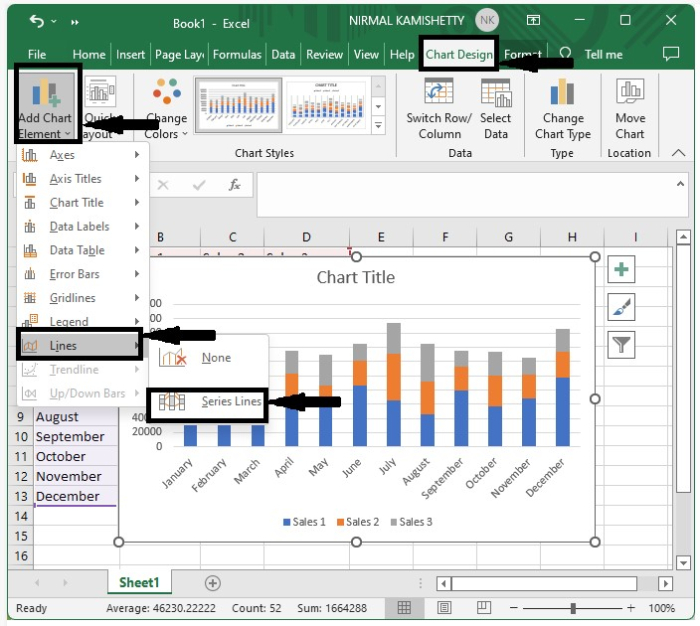Switch to Data ribbon tab
Screen dimensions: 700x626
[x=283, y=54]
